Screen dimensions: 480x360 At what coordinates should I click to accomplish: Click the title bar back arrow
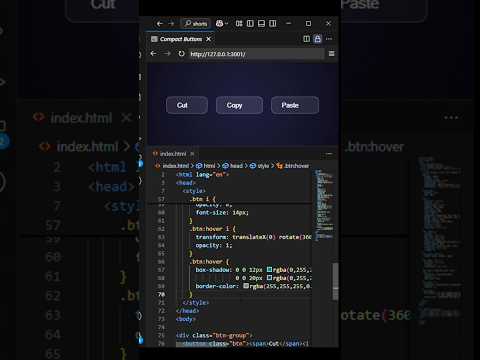(160, 24)
